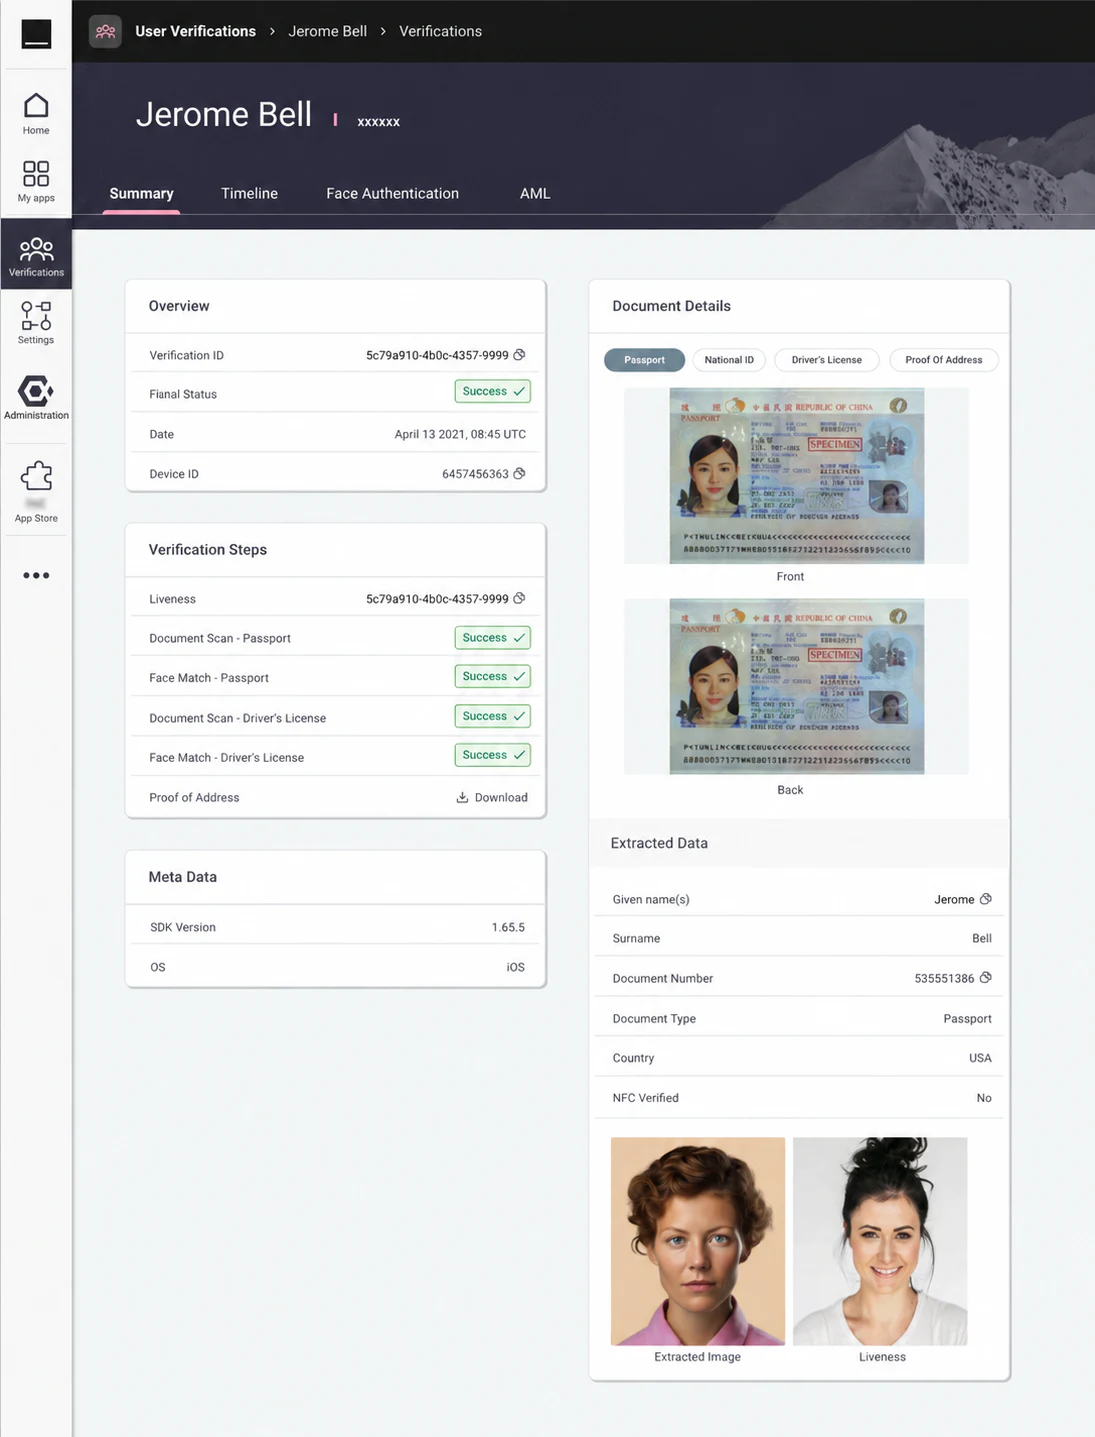Click the Overview card heading
This screenshot has width=1095, height=1437.
[179, 306]
